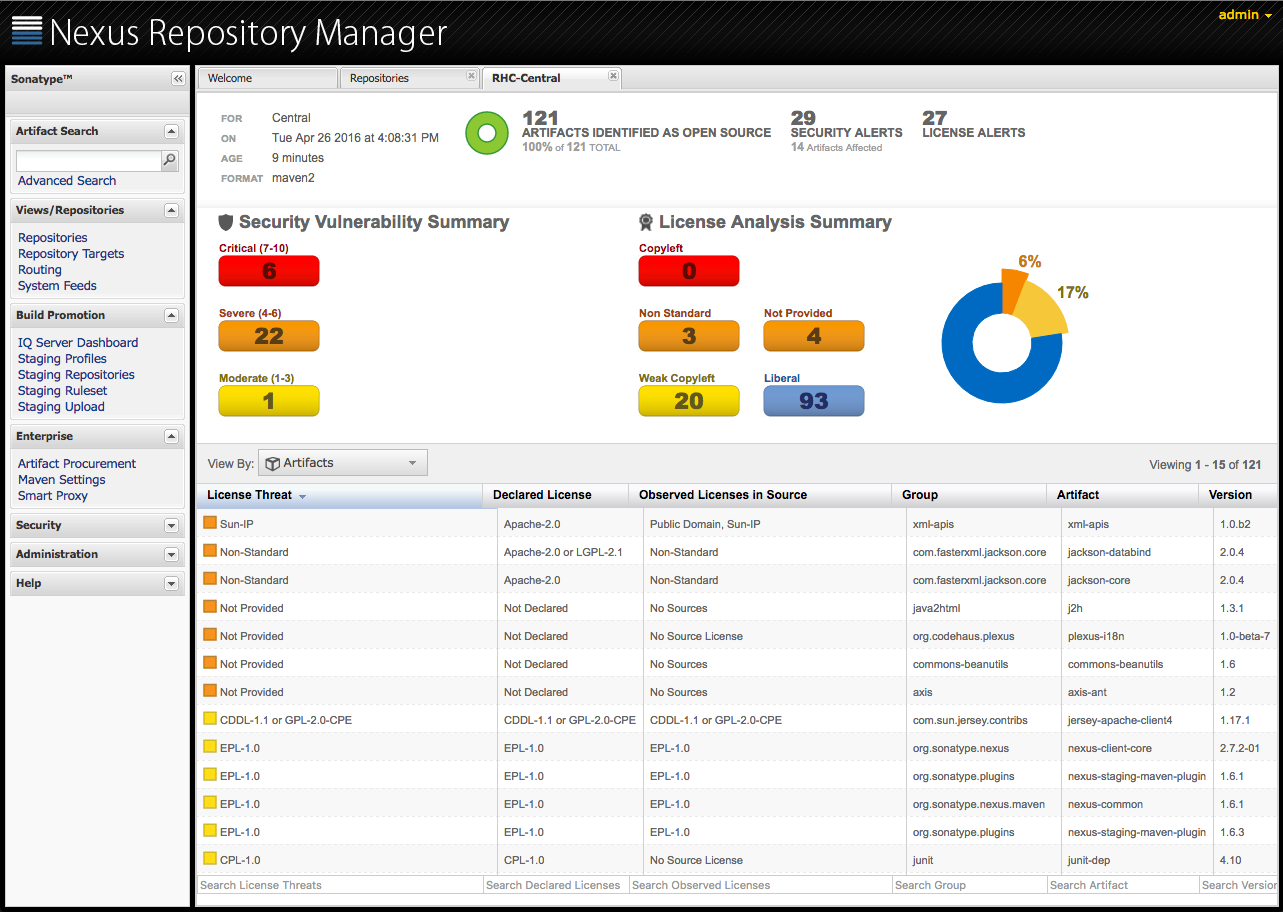
Task: Sort by Group column header
Action: click(x=969, y=495)
